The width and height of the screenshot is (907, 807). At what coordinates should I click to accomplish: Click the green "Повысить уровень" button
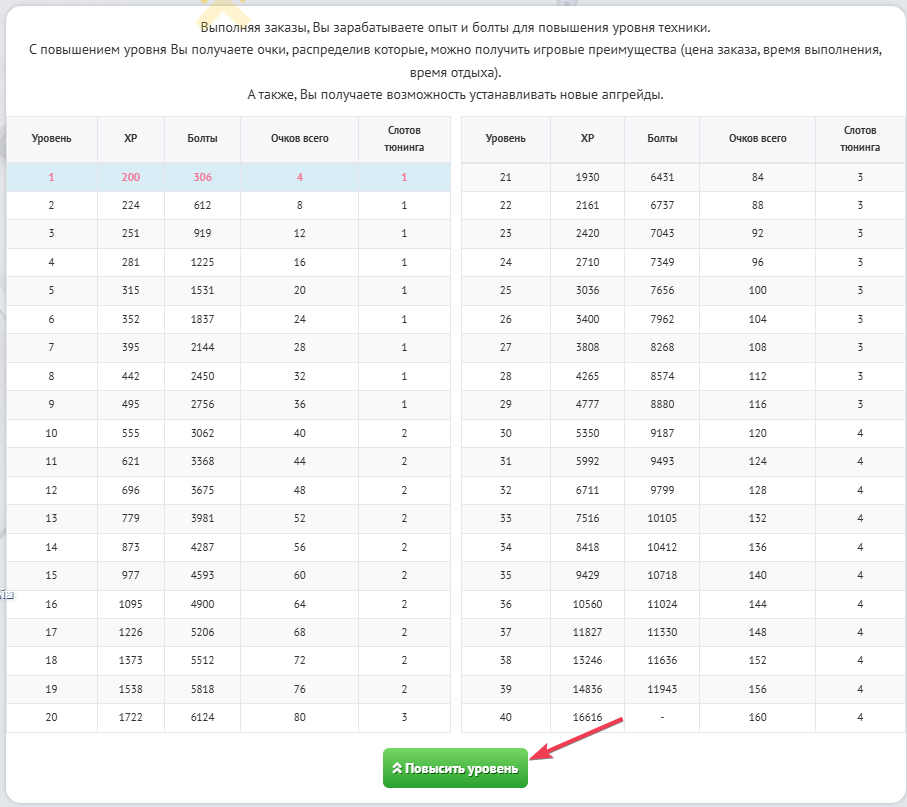[455, 768]
